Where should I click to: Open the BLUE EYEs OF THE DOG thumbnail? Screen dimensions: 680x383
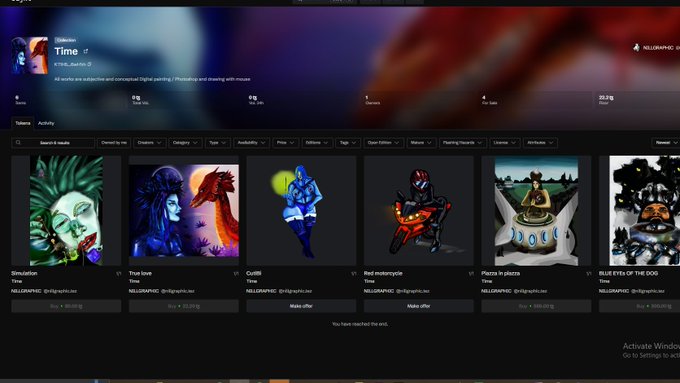[640, 211]
